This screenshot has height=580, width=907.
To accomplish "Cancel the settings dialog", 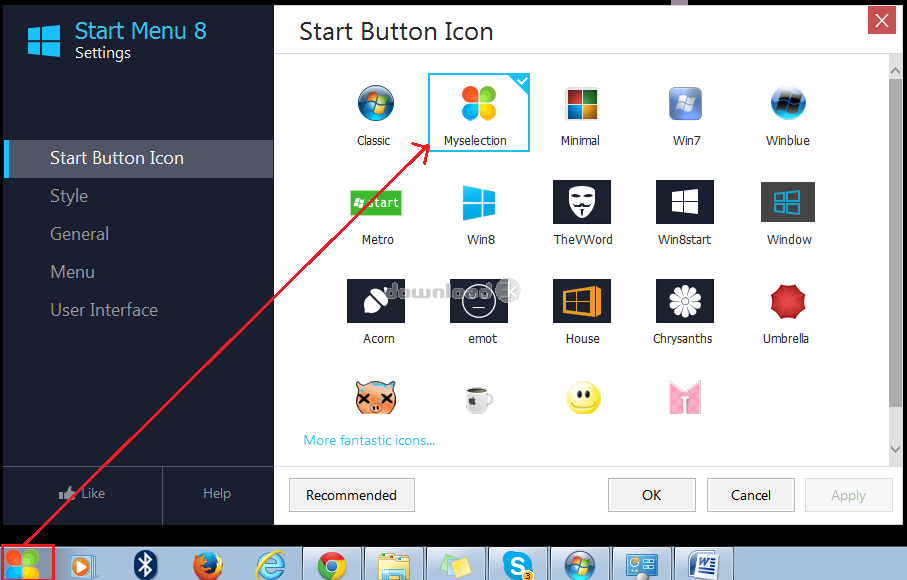I will [750, 495].
